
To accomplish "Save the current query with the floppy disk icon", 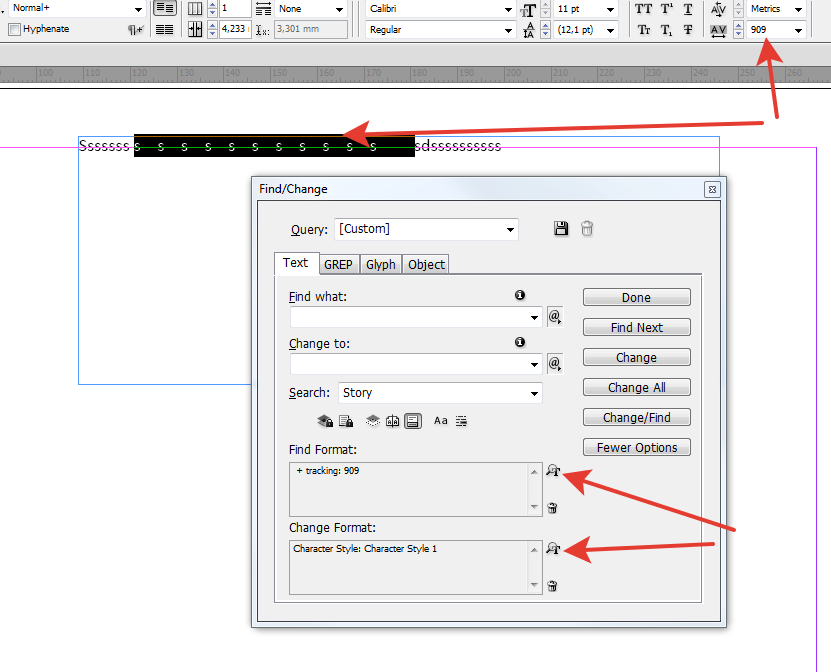I will 561,228.
